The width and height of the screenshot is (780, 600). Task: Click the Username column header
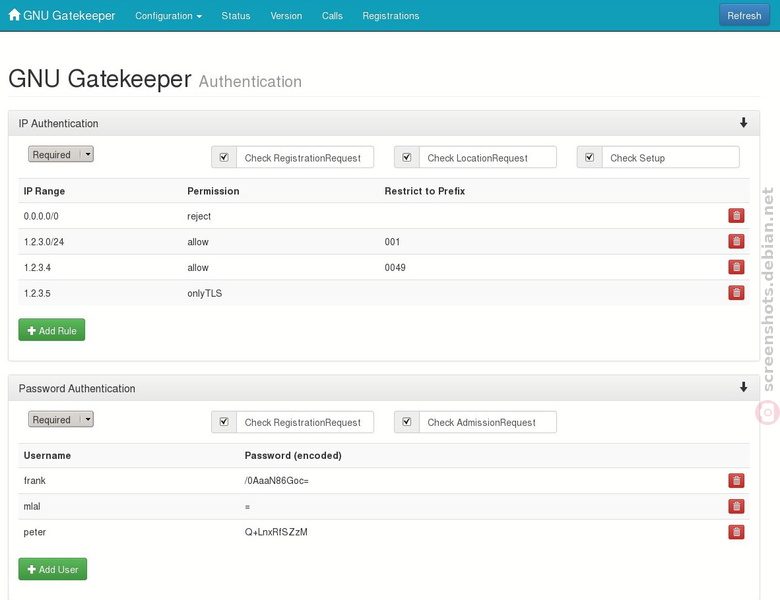(x=47, y=455)
